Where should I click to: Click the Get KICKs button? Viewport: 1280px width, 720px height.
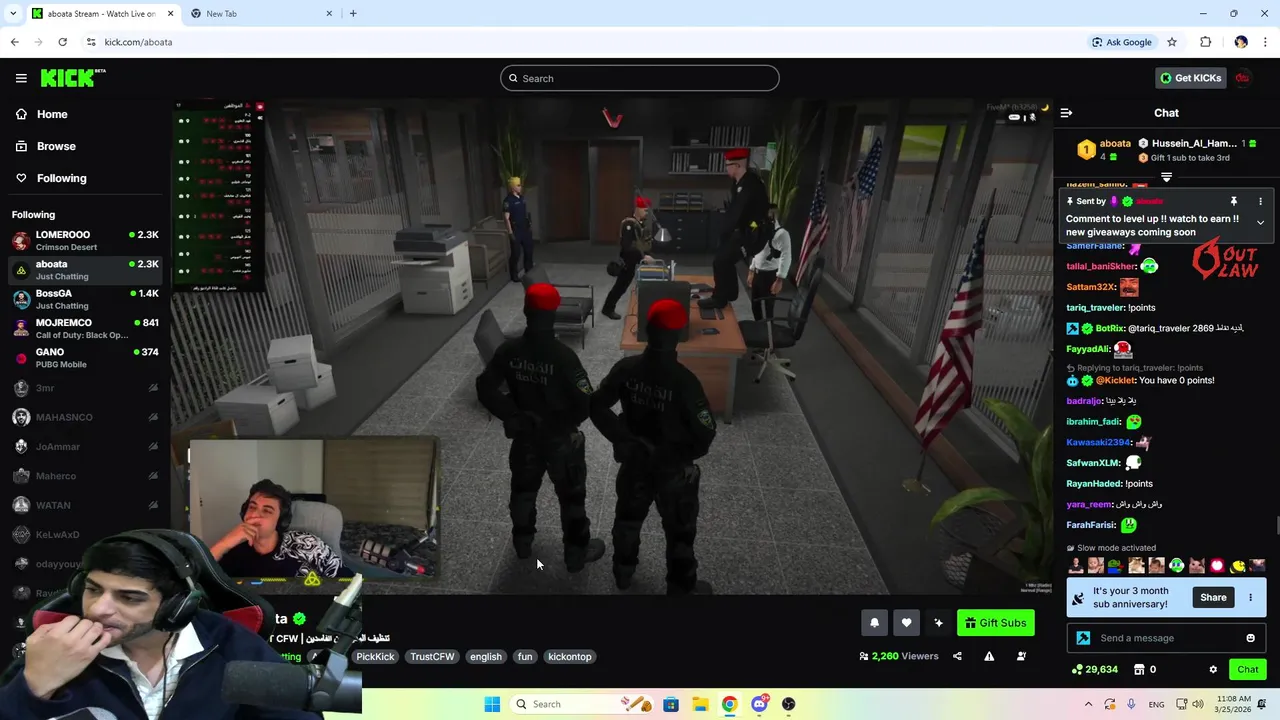point(1190,78)
